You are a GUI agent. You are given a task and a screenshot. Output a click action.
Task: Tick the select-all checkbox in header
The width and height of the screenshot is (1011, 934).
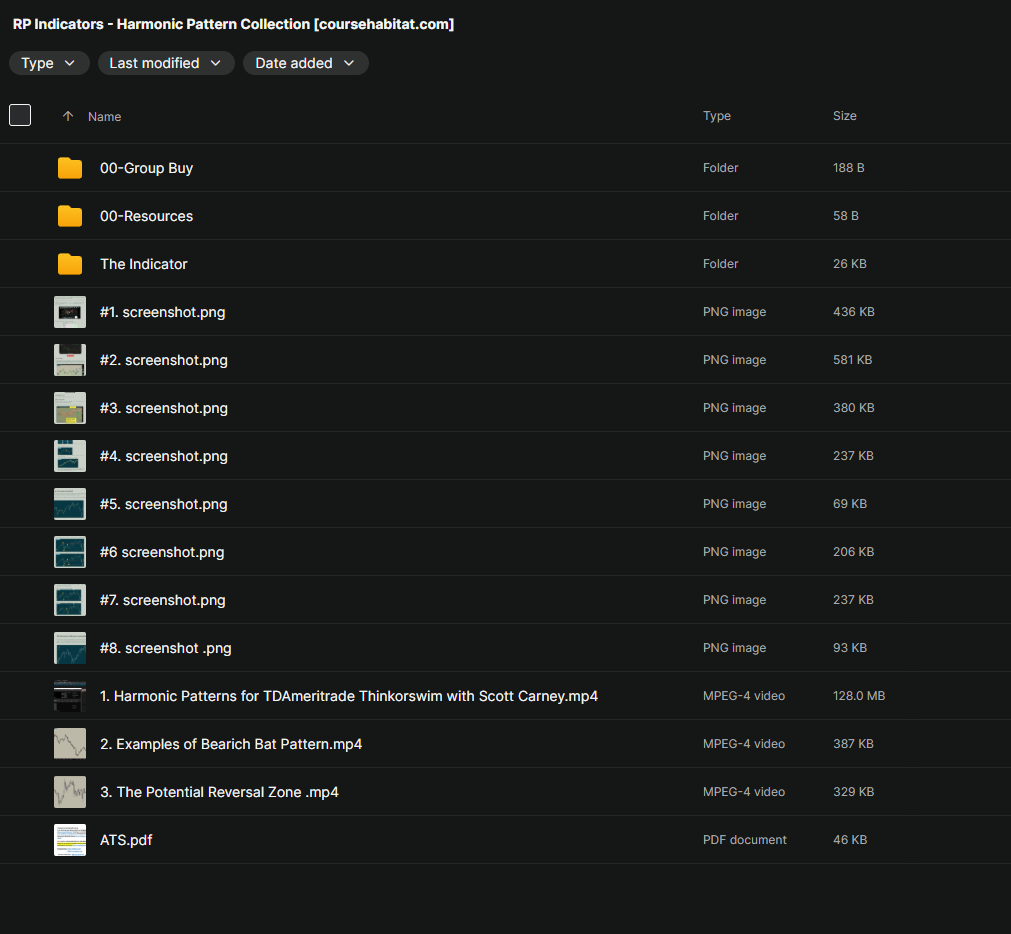coord(20,115)
